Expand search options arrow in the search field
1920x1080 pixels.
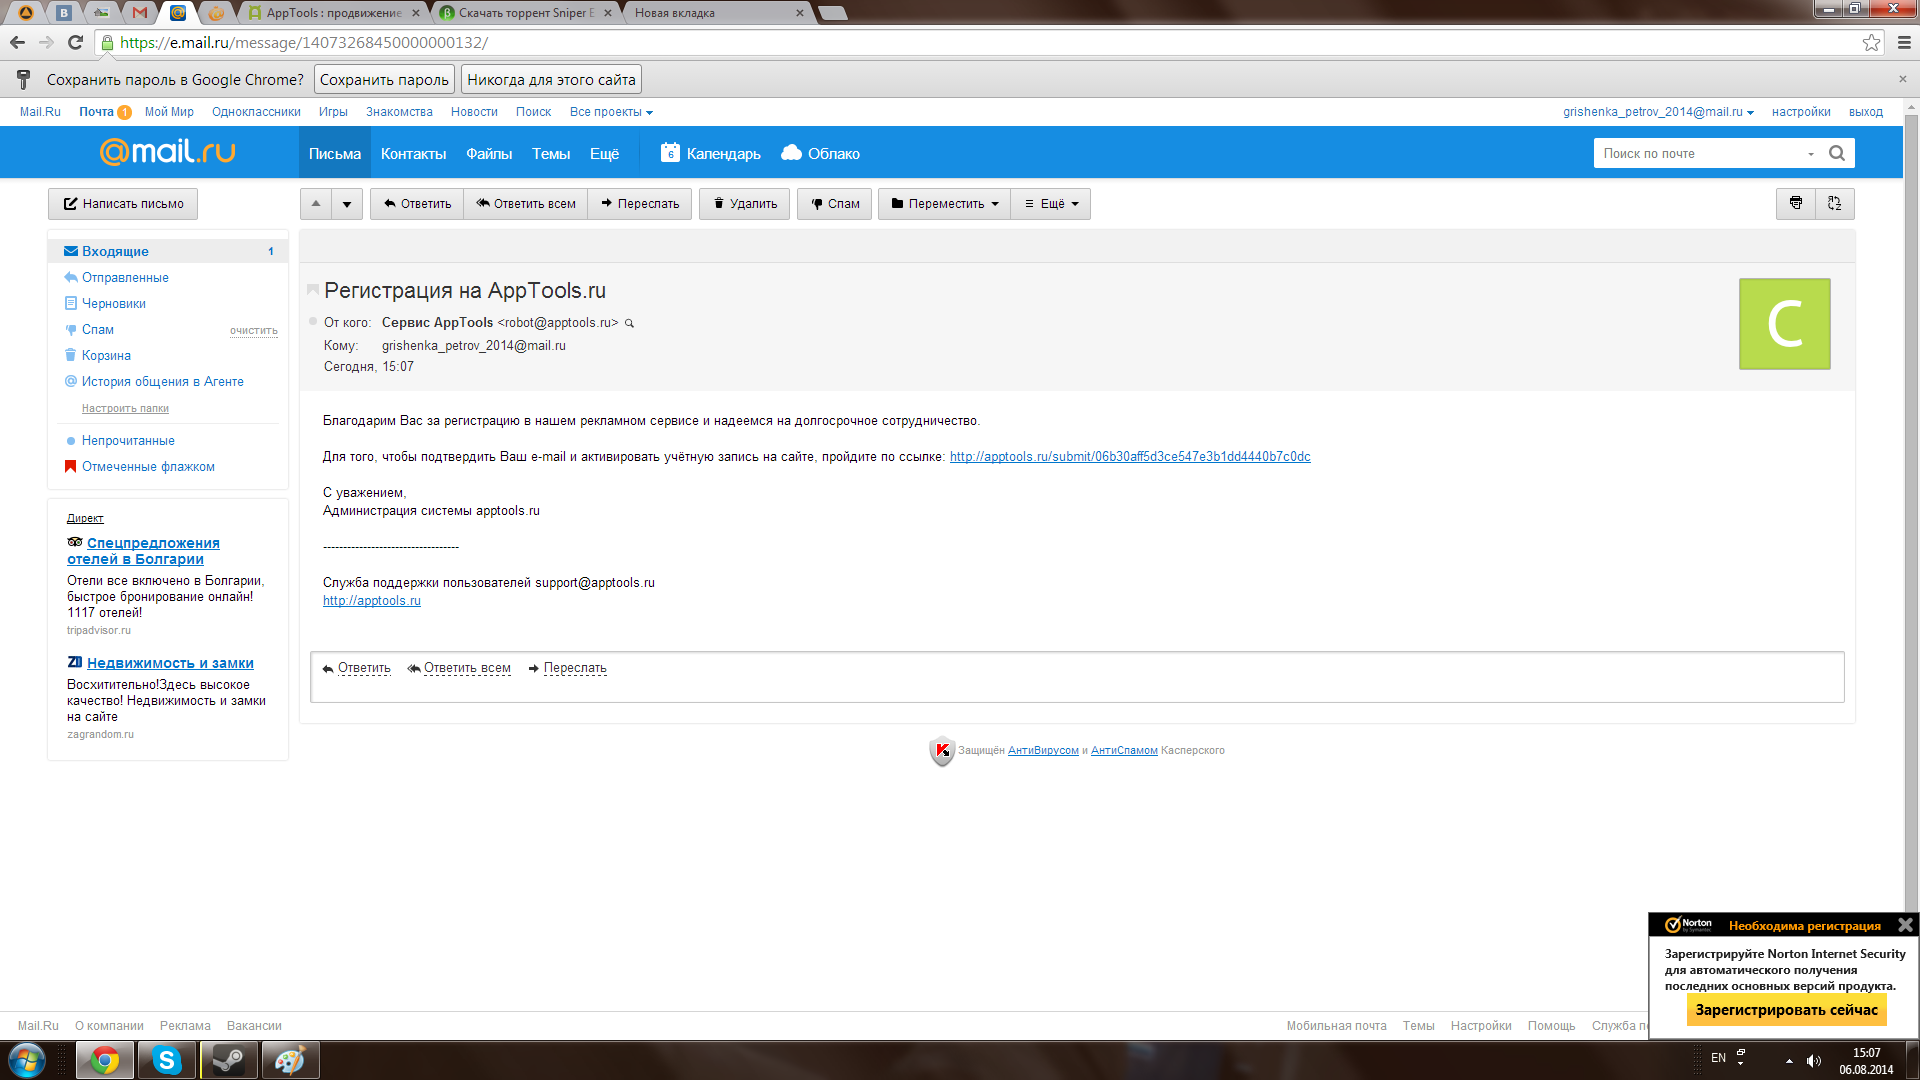pyautogui.click(x=1811, y=154)
